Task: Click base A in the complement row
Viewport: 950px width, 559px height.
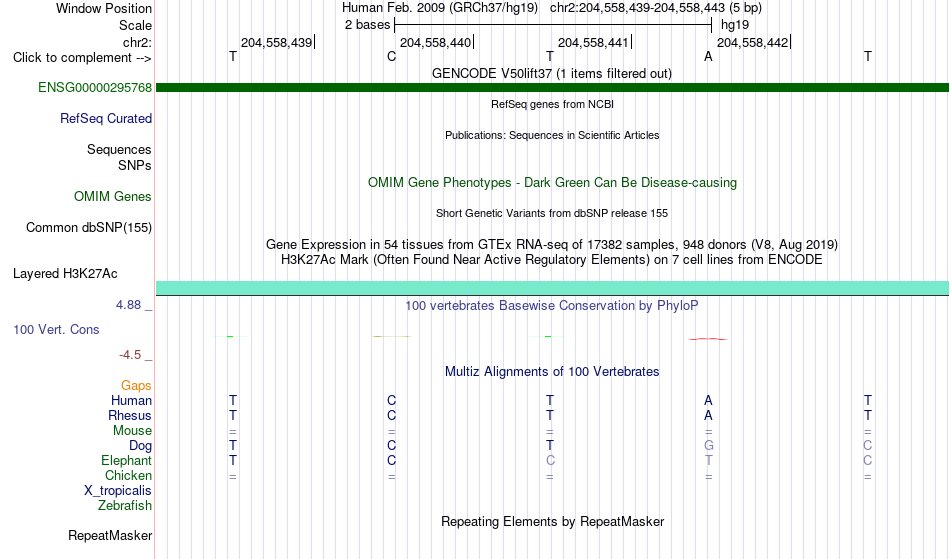Action: tap(708, 57)
